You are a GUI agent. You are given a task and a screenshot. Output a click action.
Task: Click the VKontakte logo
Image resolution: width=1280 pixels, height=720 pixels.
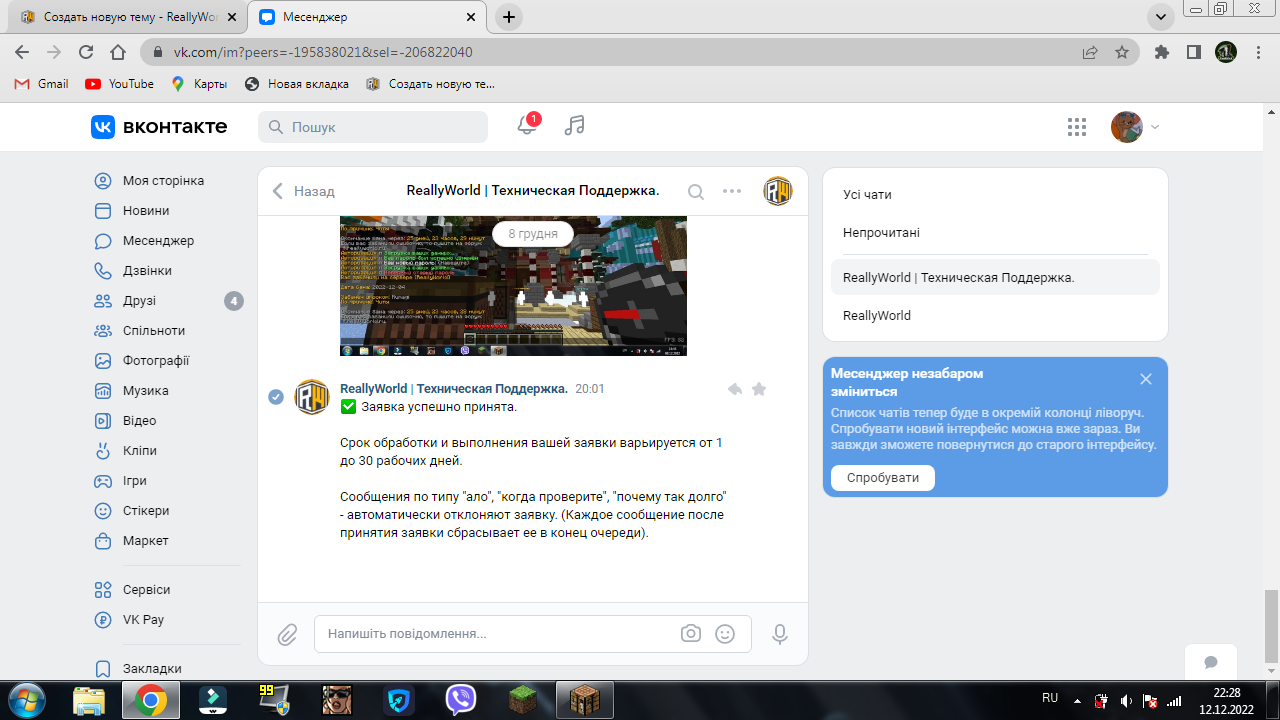click(159, 127)
